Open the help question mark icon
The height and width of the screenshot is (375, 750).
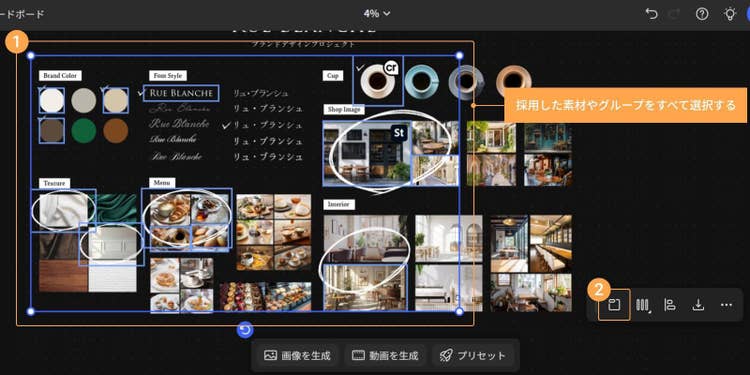coord(702,14)
